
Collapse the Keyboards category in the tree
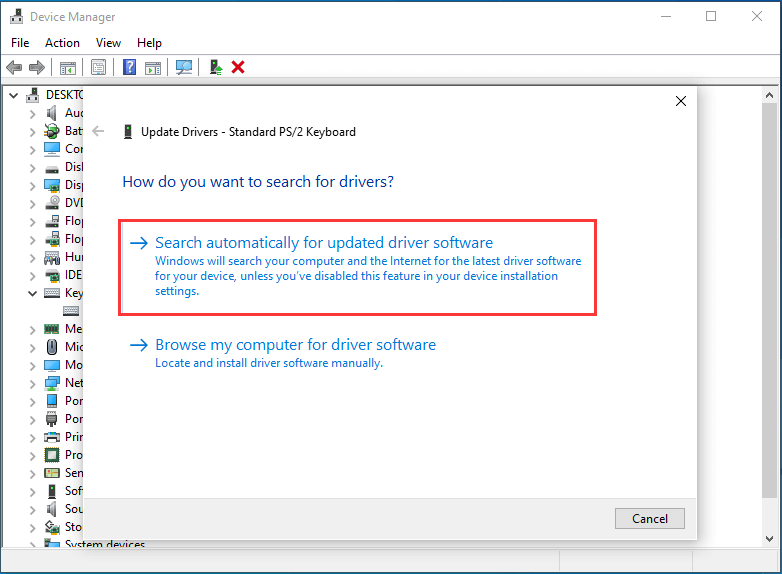coord(32,293)
